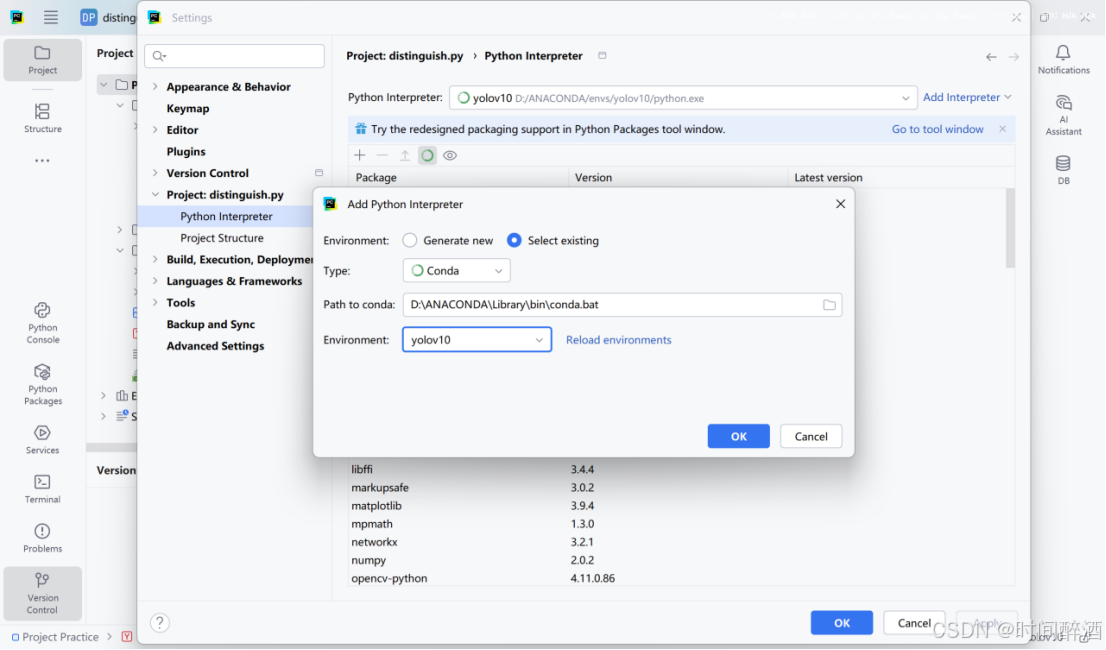Open the Problems tool window
Image resolution: width=1106 pixels, height=650 pixels.
[42, 538]
